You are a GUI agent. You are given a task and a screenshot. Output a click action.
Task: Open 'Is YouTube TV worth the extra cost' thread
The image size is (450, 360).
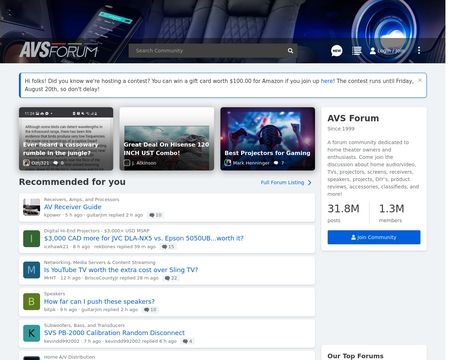point(121,270)
